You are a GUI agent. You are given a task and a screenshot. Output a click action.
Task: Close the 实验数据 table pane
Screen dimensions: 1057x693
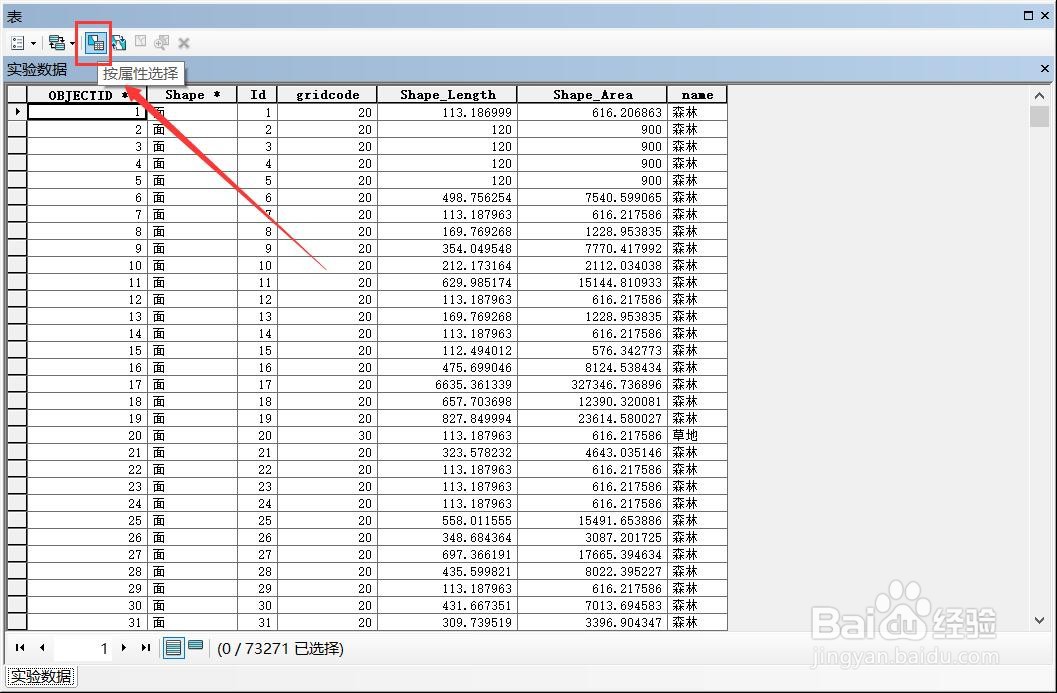point(1045,69)
